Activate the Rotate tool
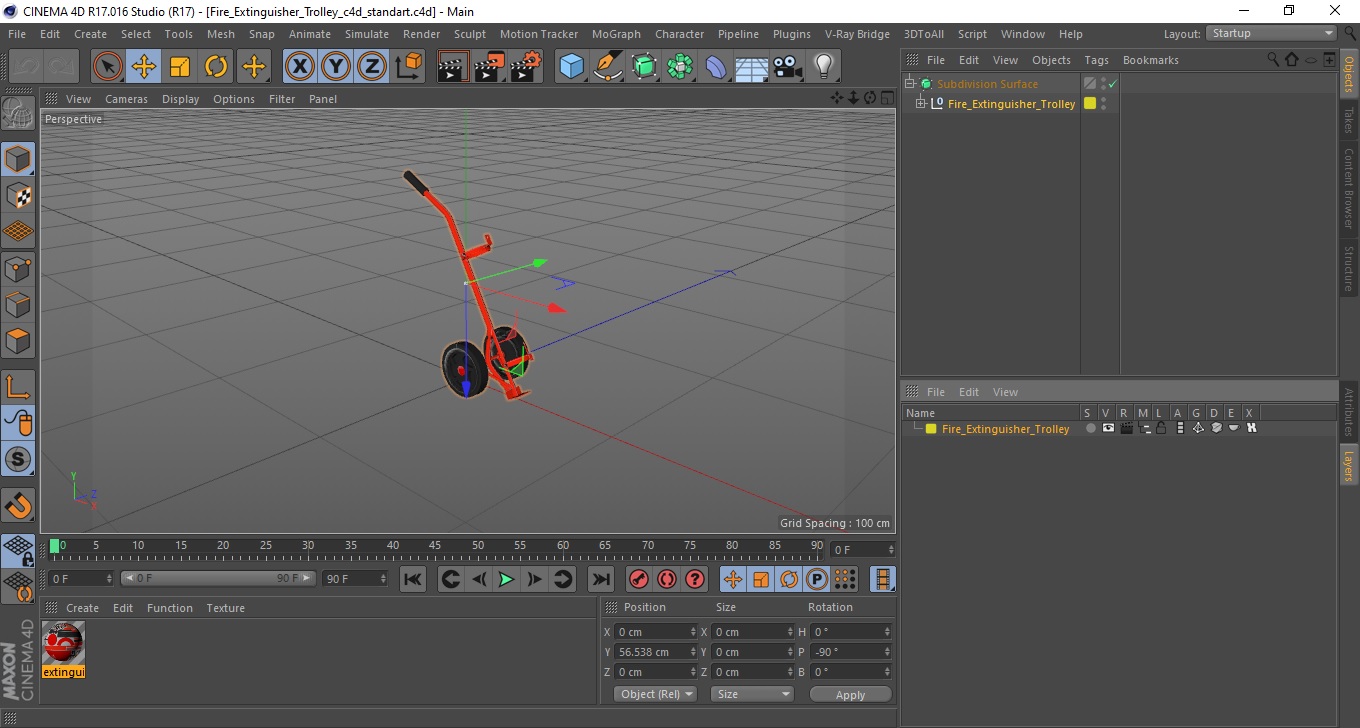Screen dimensions: 1360x728 [x=216, y=67]
